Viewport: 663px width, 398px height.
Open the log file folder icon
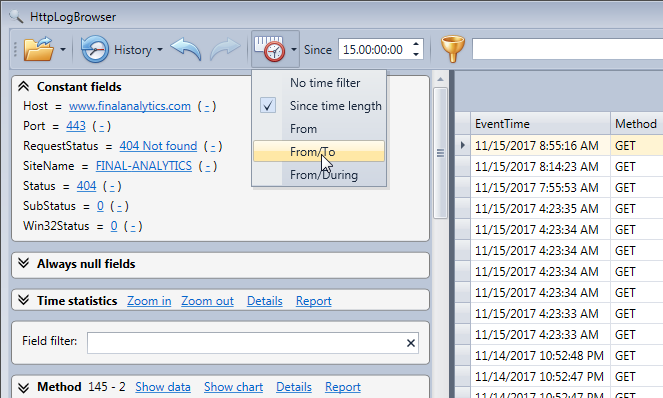pyautogui.click(x=38, y=49)
